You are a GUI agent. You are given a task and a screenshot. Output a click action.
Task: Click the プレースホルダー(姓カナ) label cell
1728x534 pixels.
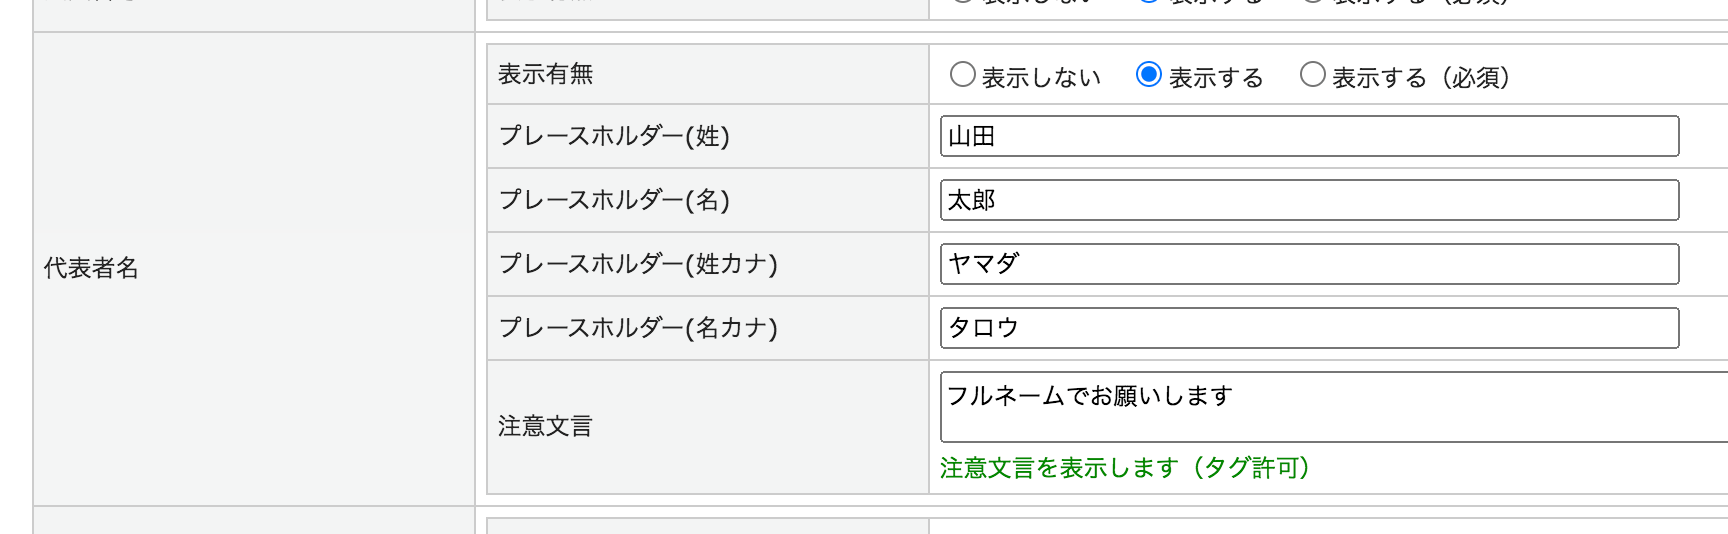click(638, 265)
